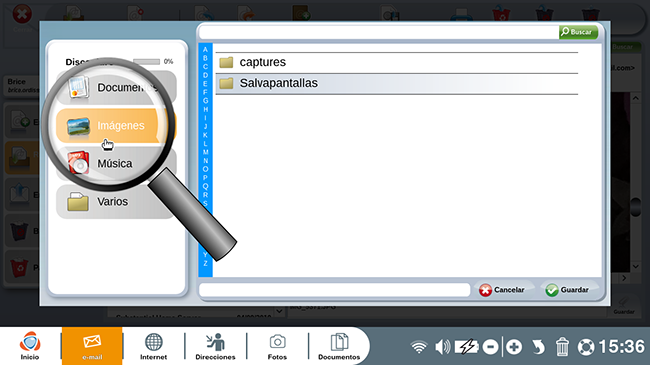The height and width of the screenshot is (365, 650).
Task: Open Direcciones from the bottom bar
Action: 215,346
